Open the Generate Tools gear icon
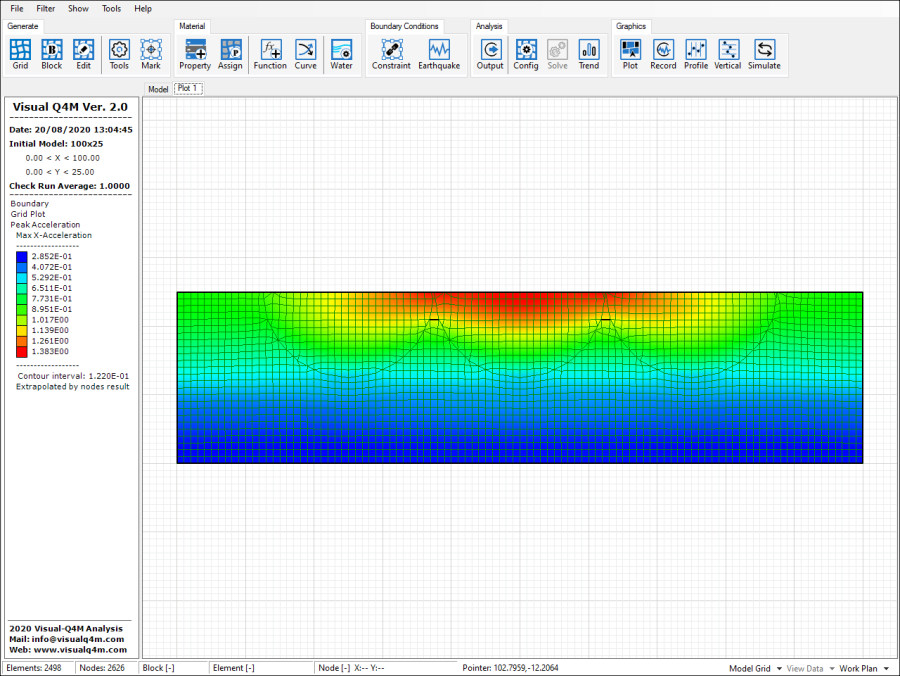This screenshot has height=676, width=900. click(119, 55)
